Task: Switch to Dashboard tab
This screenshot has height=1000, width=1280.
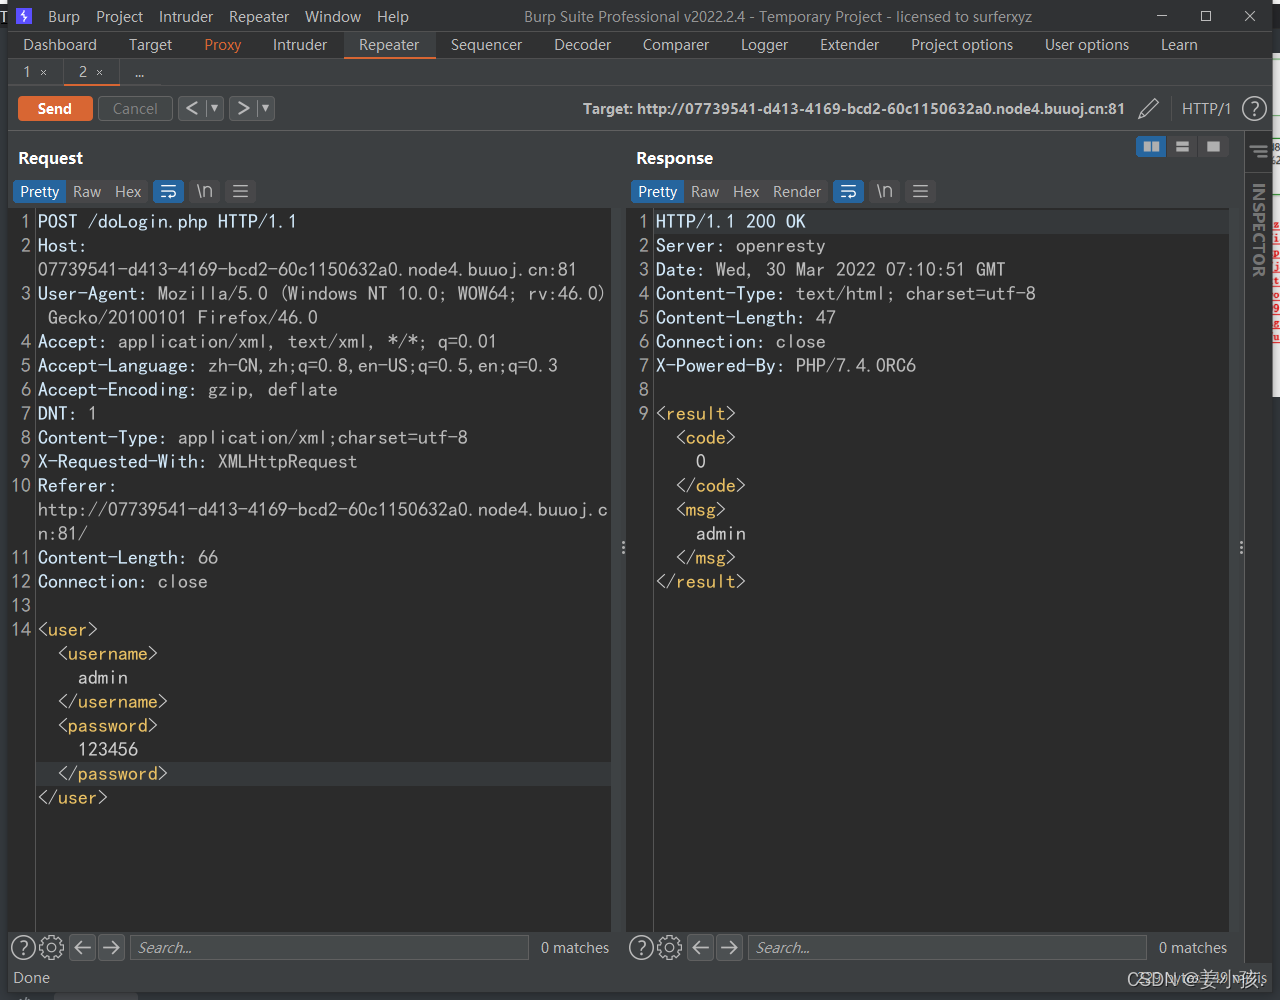Action: click(60, 45)
